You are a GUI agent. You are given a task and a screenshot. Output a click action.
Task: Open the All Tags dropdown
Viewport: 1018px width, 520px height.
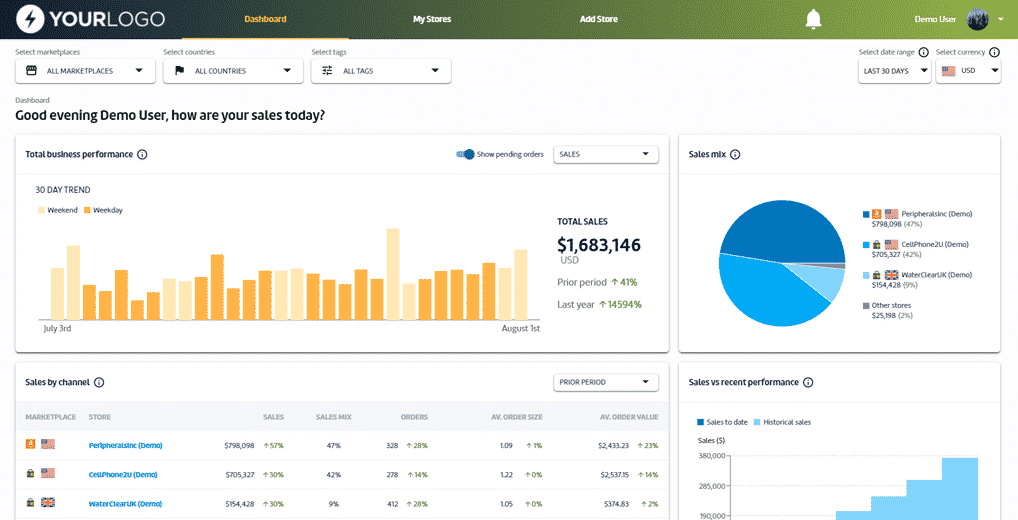[x=381, y=71]
